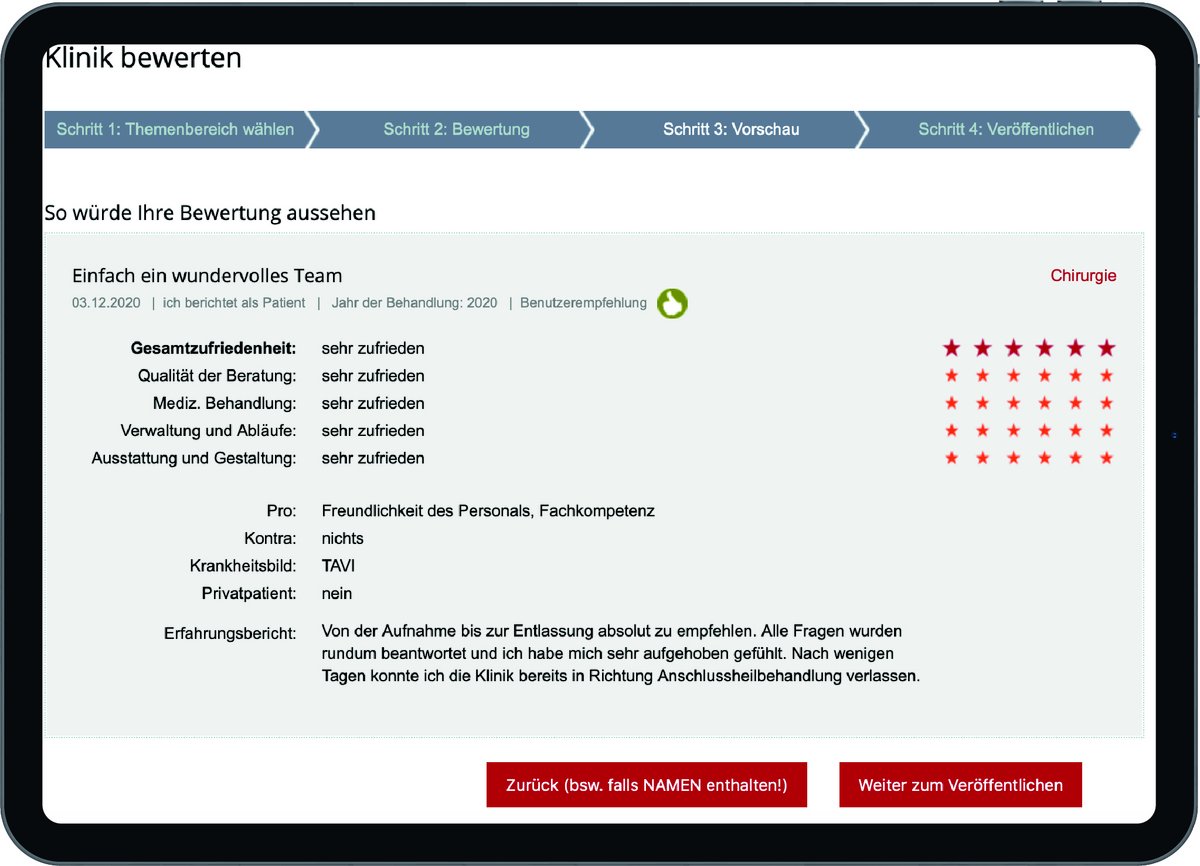This screenshot has height=866, width=1200.
Task: Click the green thumbs-up Benutzerempfehlung icon
Action: tap(672, 303)
